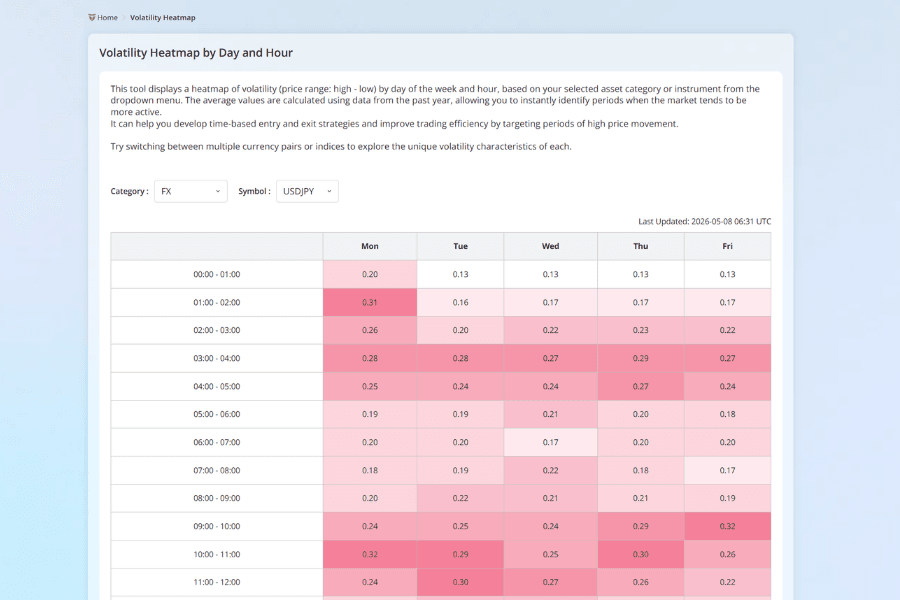Click Friday 09:00 - 10:00 cell 0.32
Screen dimensions: 900x600
(727, 526)
